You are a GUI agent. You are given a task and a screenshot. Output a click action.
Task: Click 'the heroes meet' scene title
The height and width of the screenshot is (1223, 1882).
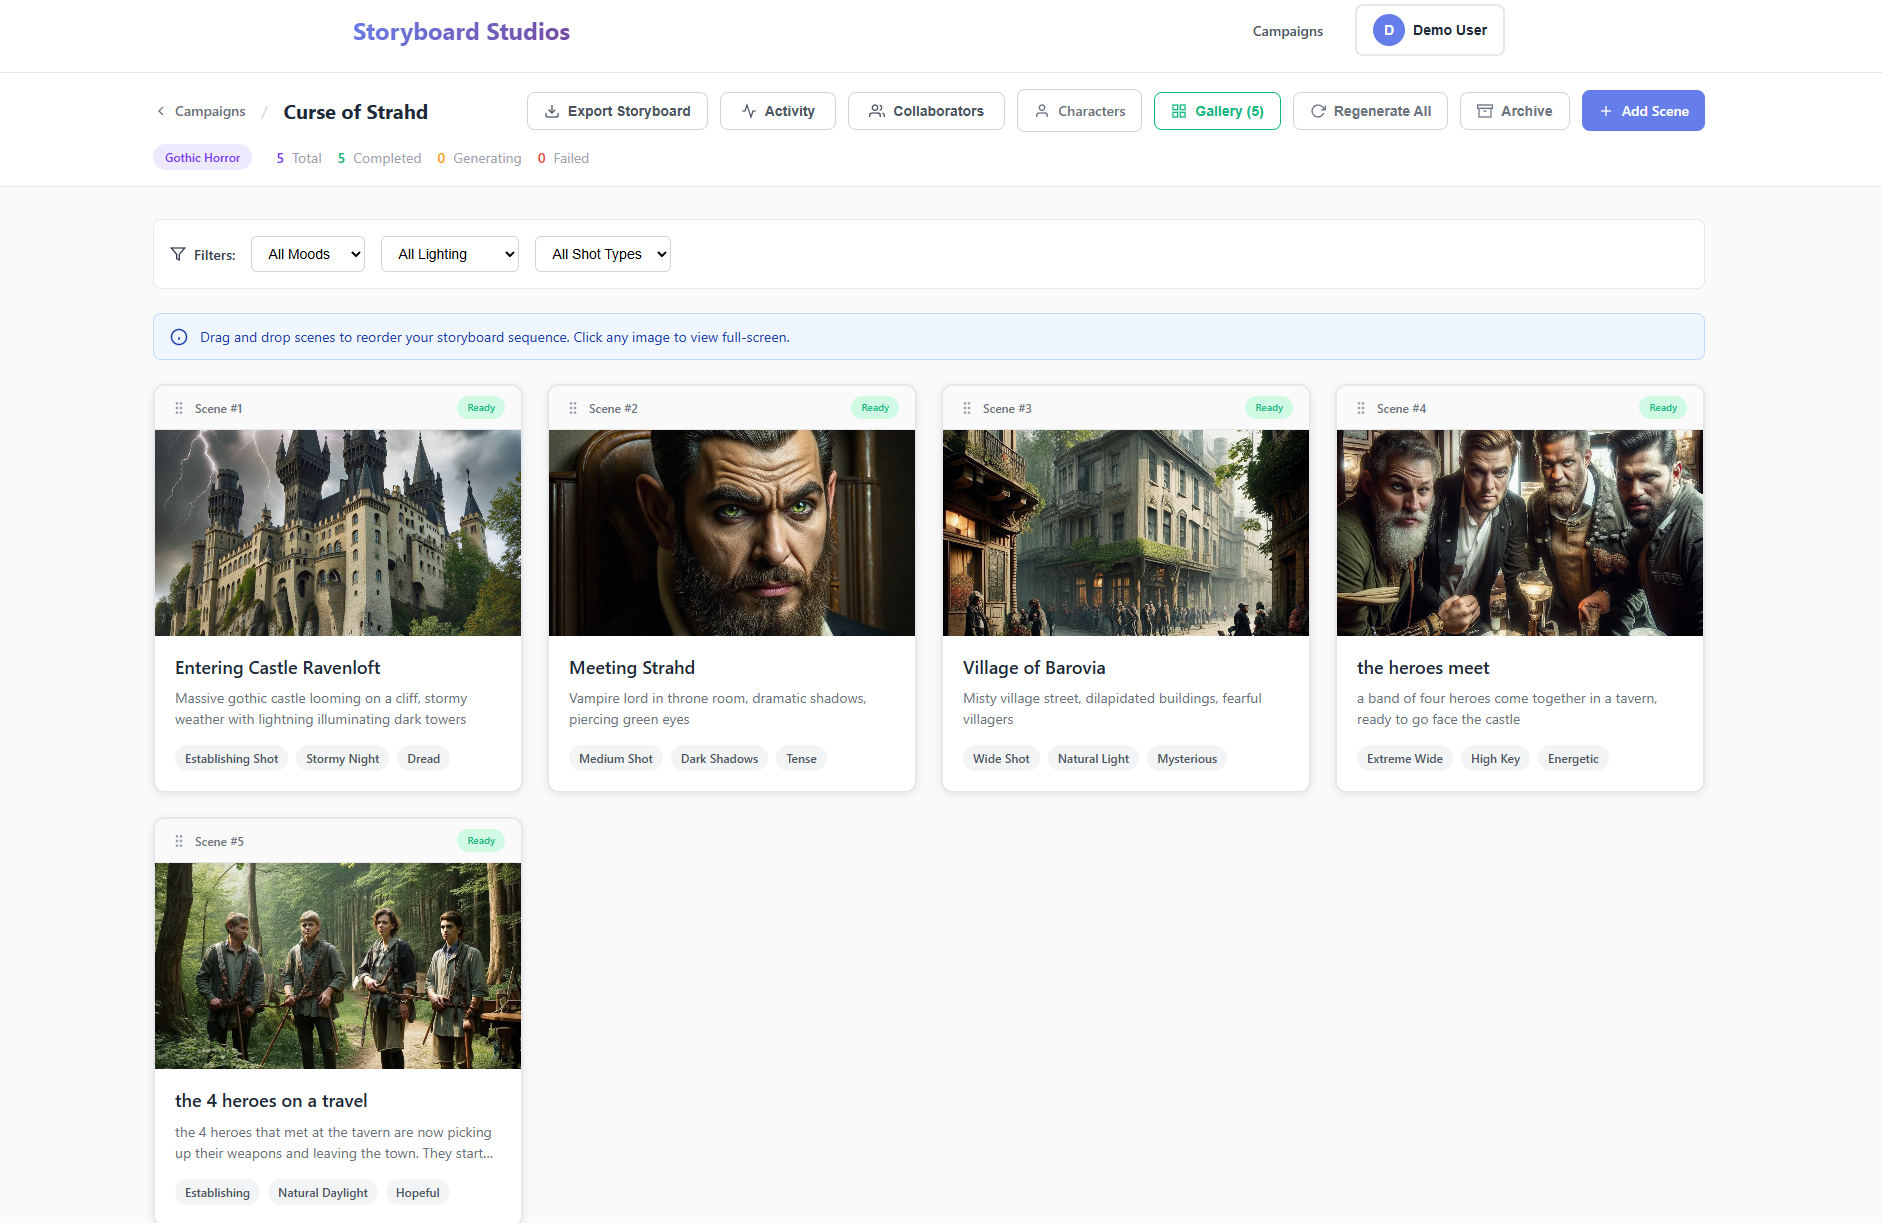tap(1423, 668)
